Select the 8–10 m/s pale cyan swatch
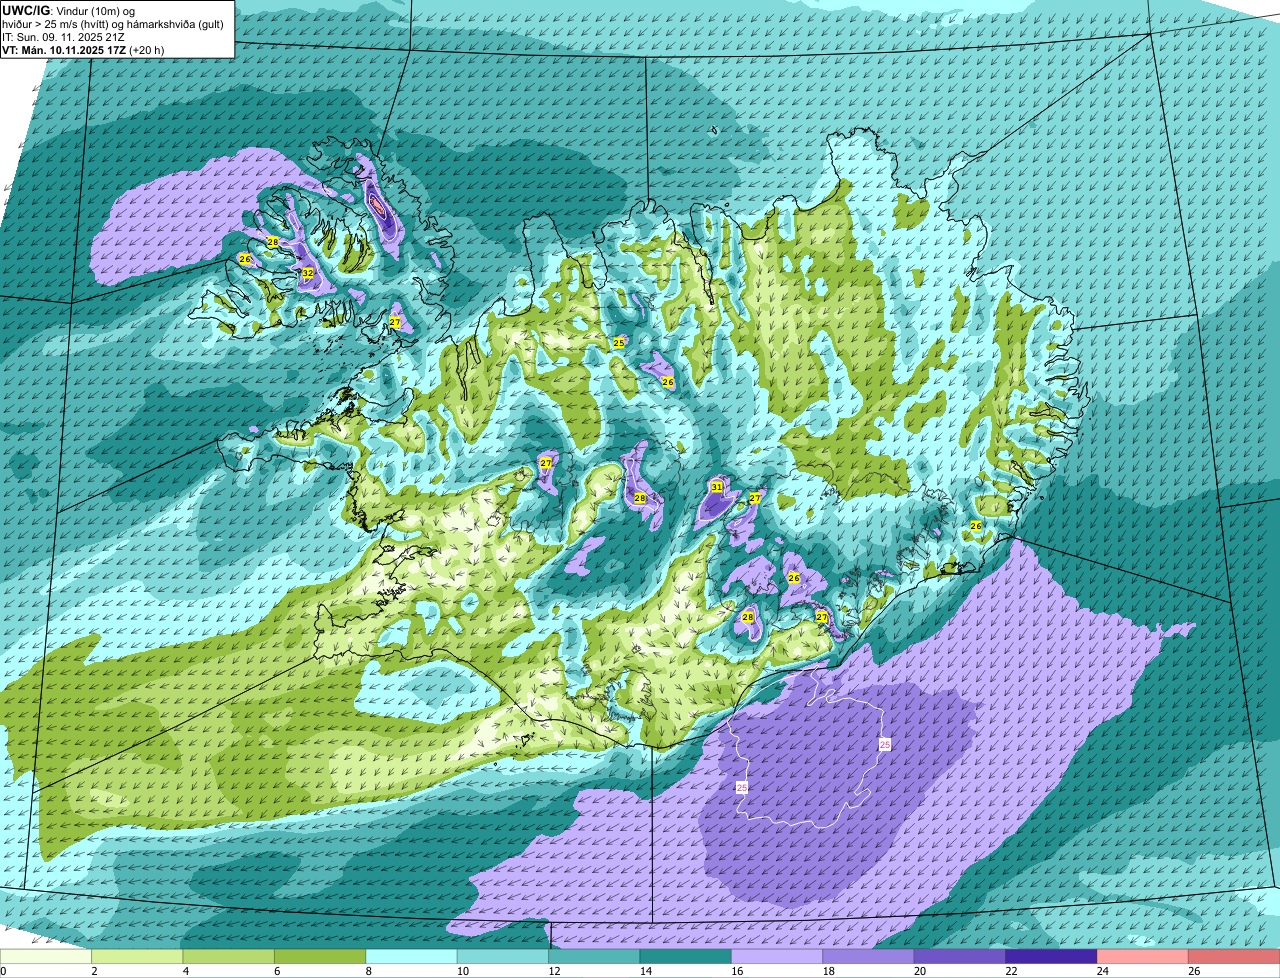This screenshot has height=978, width=1280. [412, 956]
